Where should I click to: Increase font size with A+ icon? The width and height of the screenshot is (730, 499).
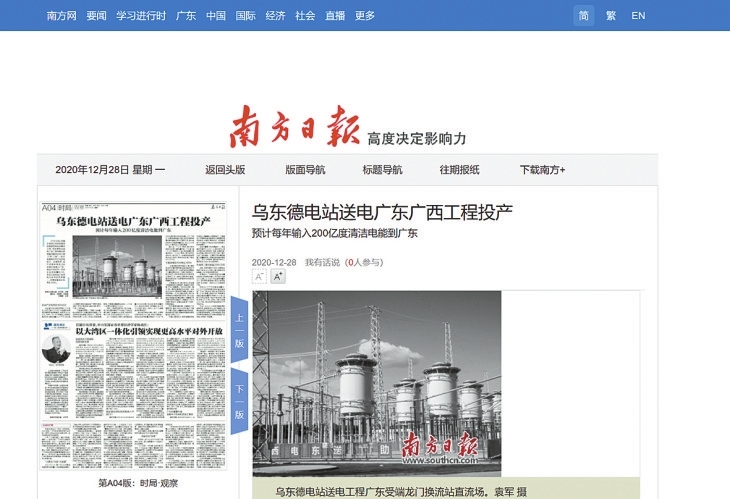point(278,276)
